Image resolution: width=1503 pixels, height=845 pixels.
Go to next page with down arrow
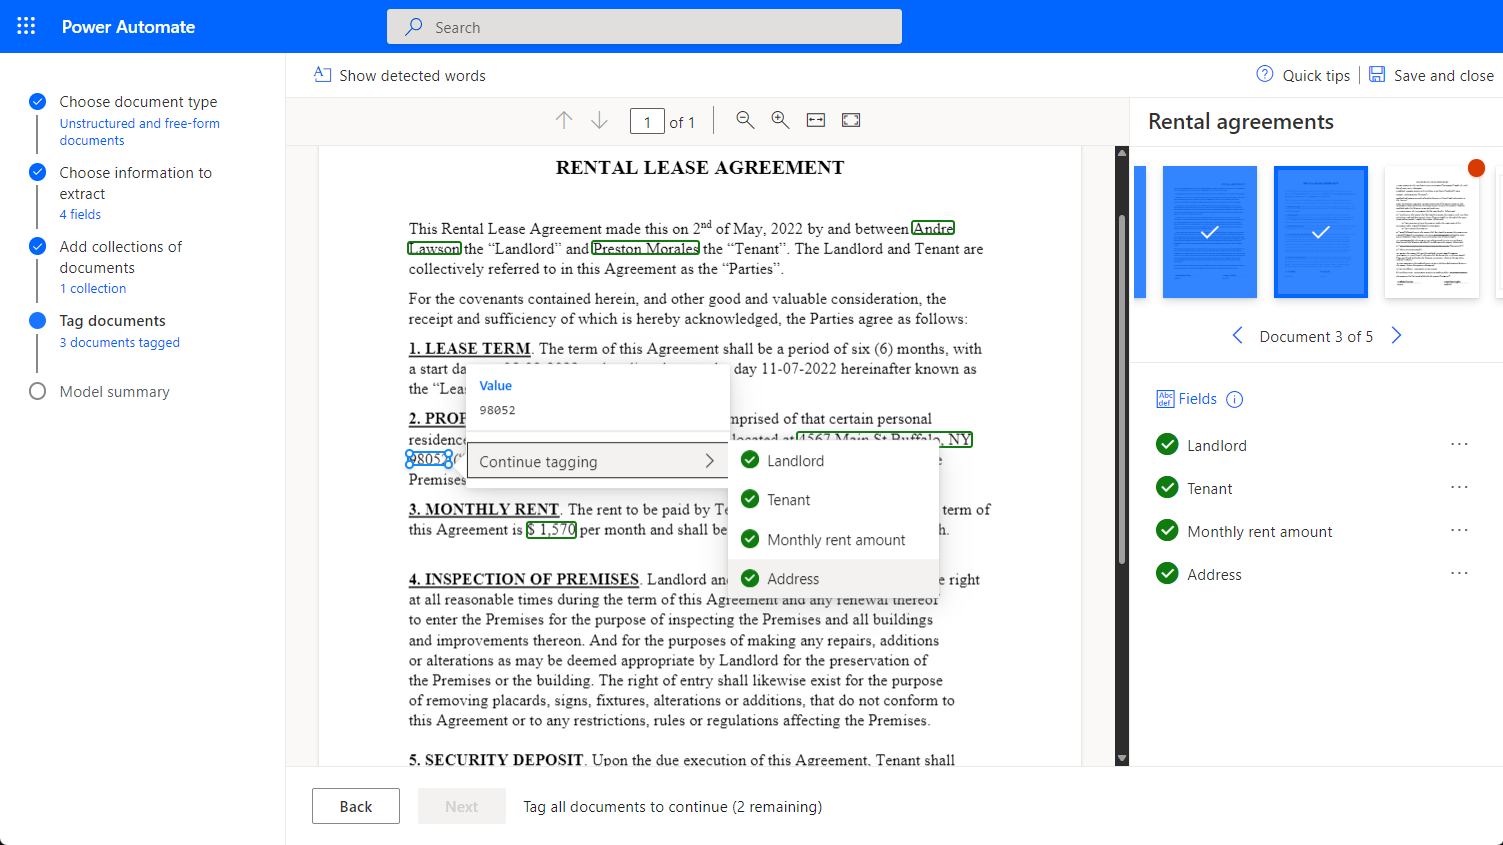click(599, 120)
